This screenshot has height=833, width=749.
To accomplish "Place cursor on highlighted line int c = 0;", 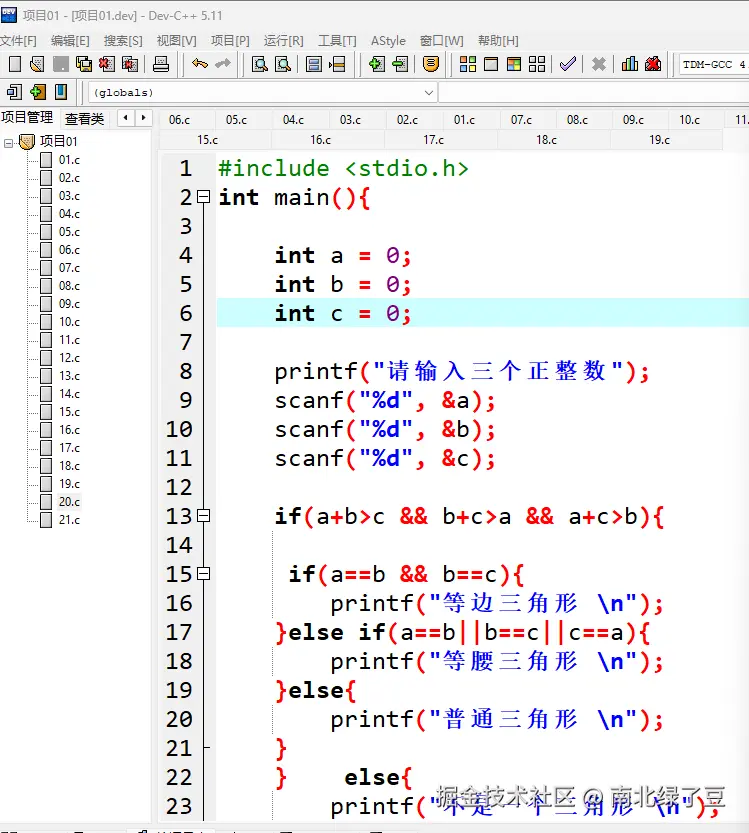I will point(483,313).
